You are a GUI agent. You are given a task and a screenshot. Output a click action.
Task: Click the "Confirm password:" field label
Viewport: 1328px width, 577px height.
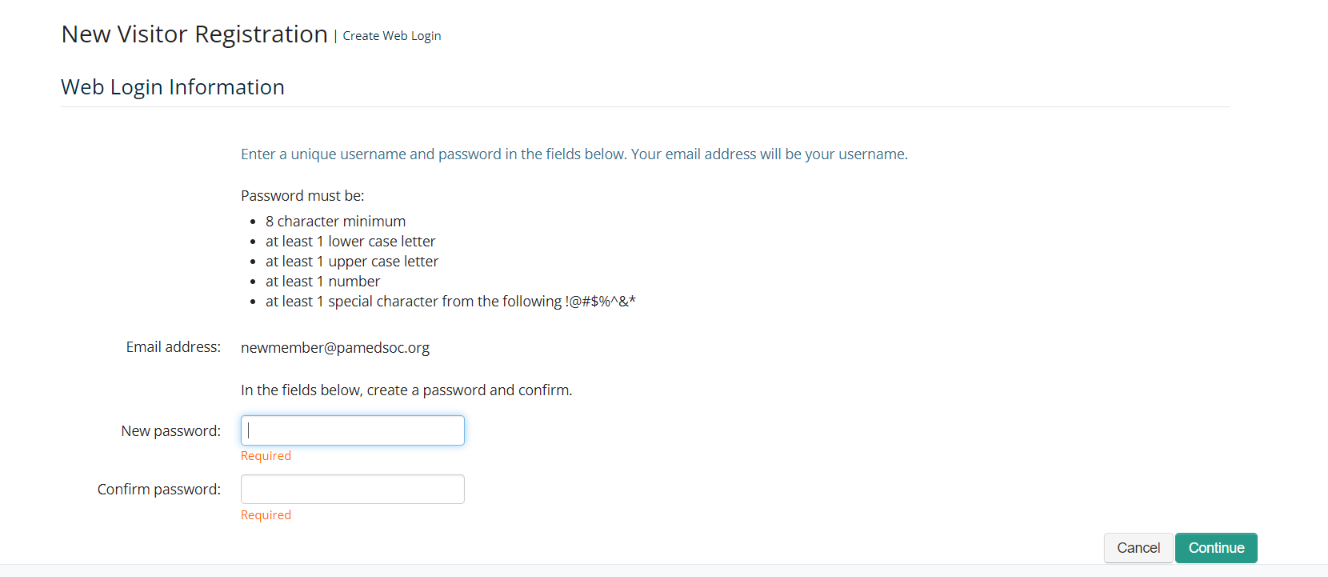click(x=159, y=489)
